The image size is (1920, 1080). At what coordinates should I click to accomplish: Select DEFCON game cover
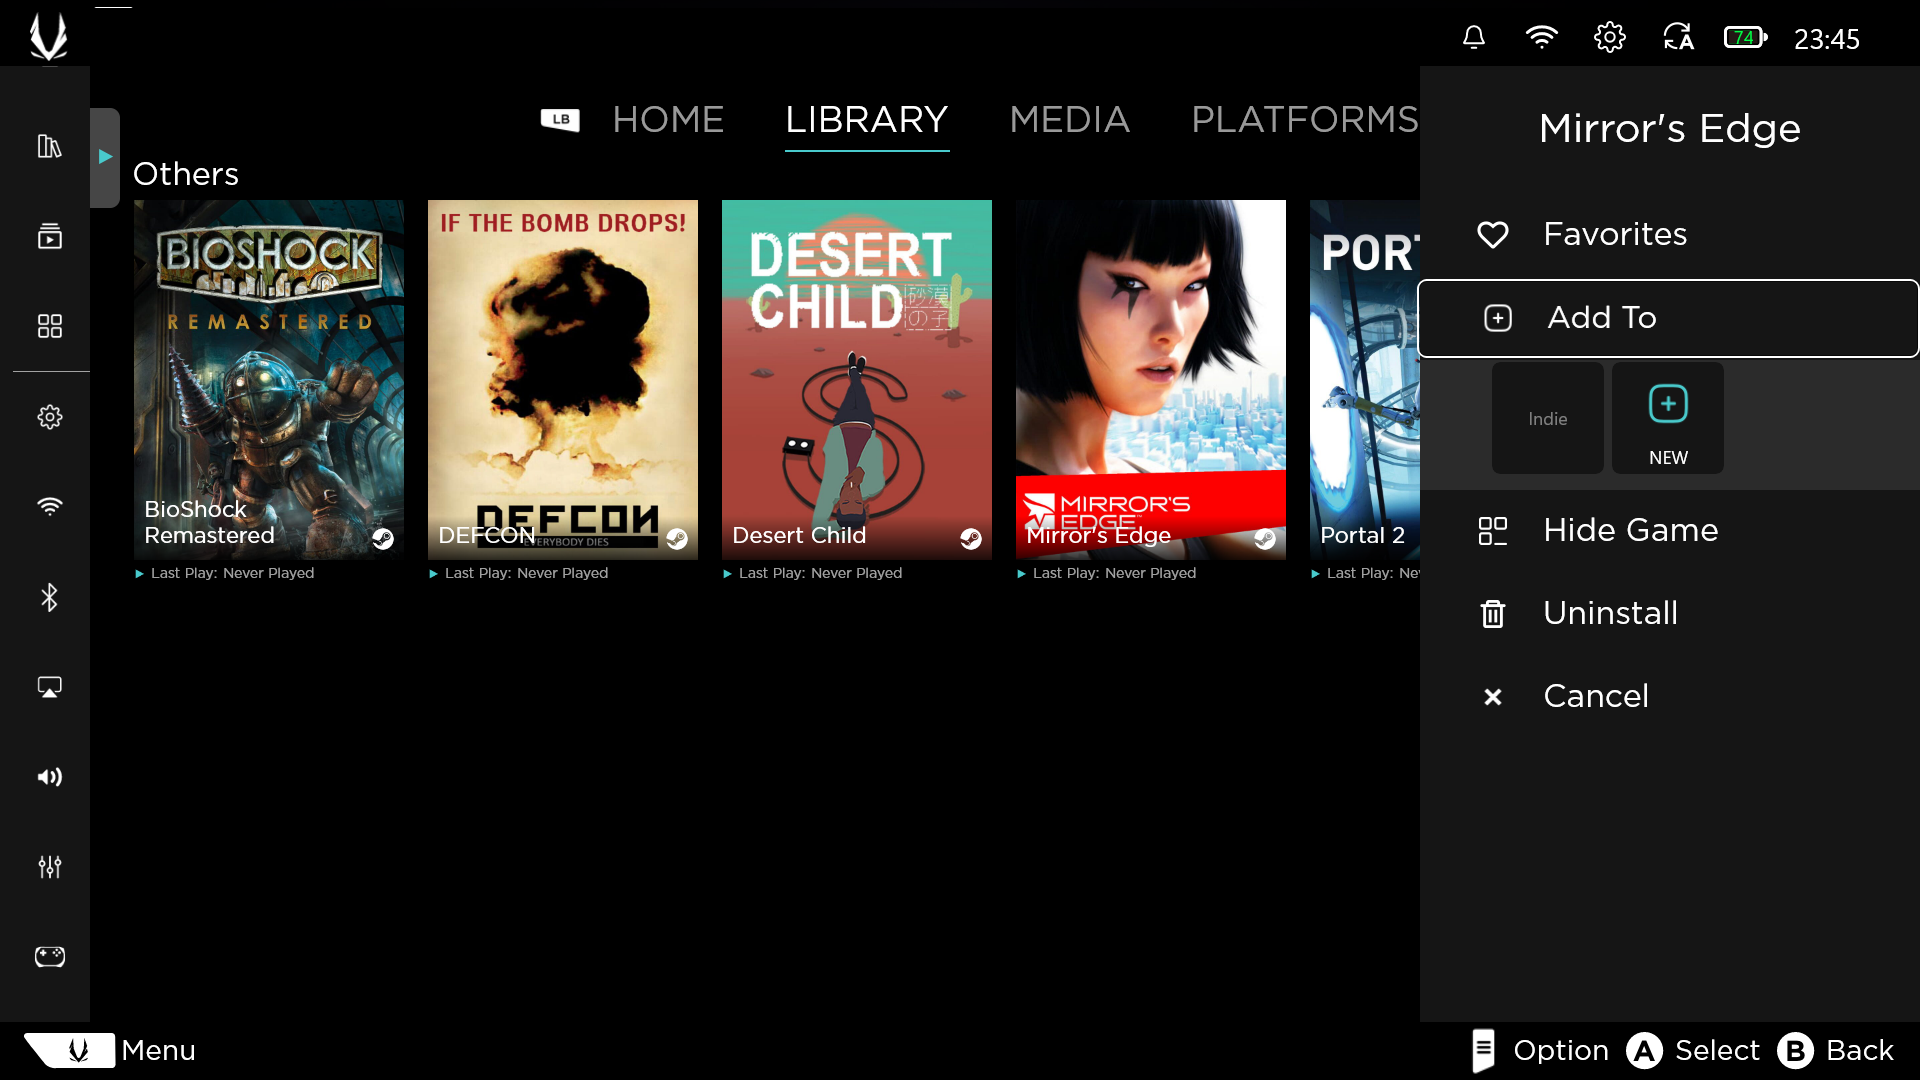pyautogui.click(x=563, y=379)
